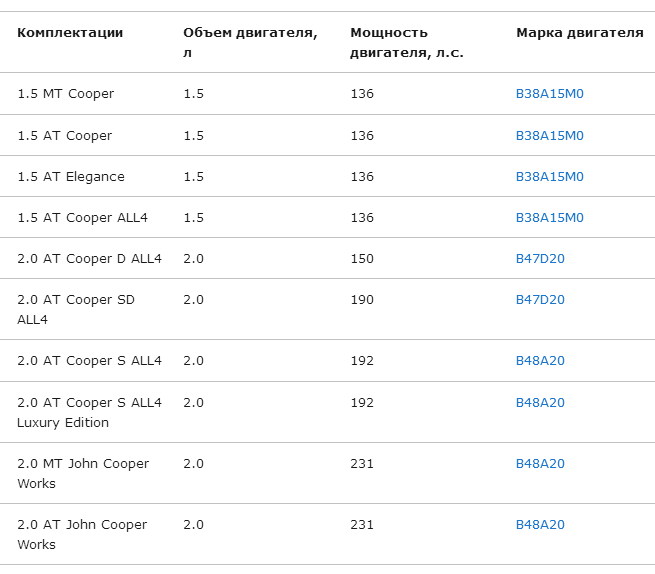Click the Объем двигателя column header

click(250, 43)
